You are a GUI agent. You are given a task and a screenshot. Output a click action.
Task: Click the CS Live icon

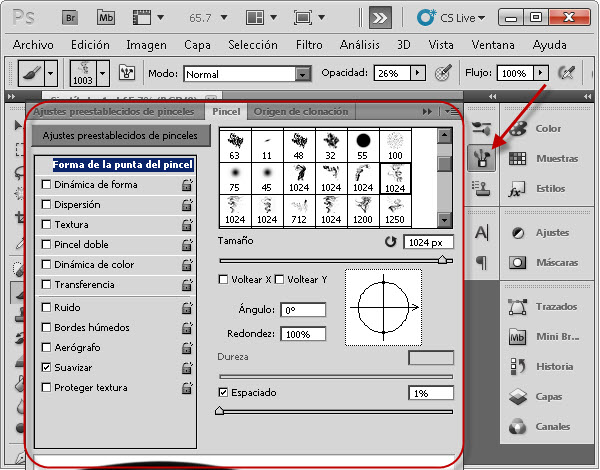(426, 17)
